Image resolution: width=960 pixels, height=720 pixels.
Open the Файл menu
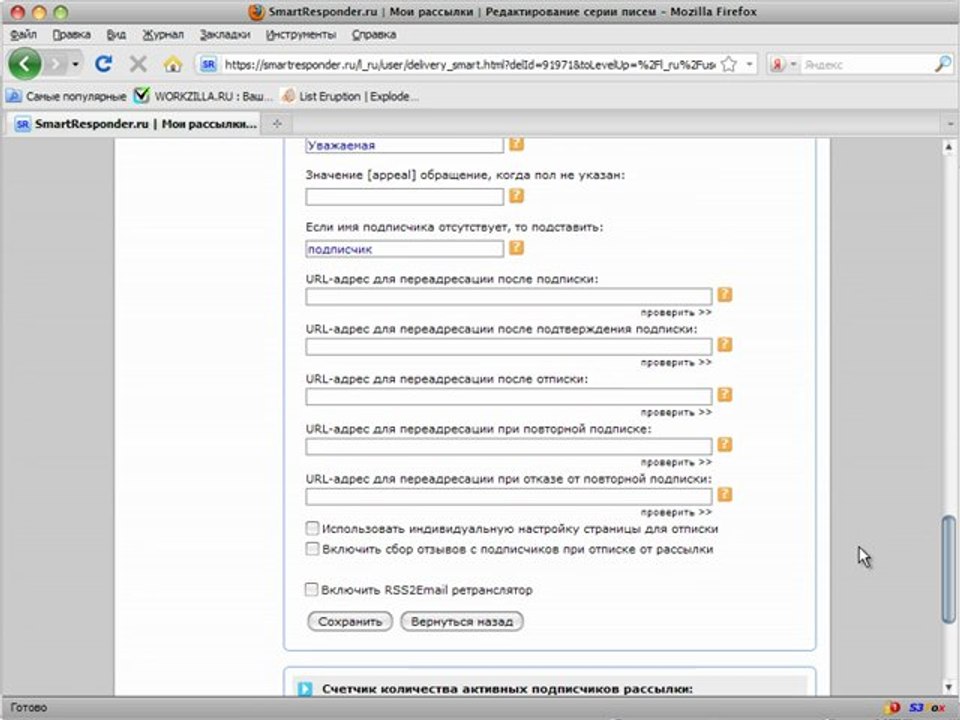[x=24, y=34]
